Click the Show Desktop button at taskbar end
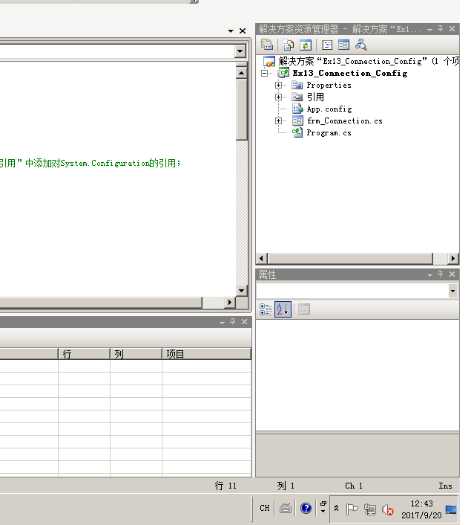469x525 pixels. pyautogui.click(x=451, y=510)
